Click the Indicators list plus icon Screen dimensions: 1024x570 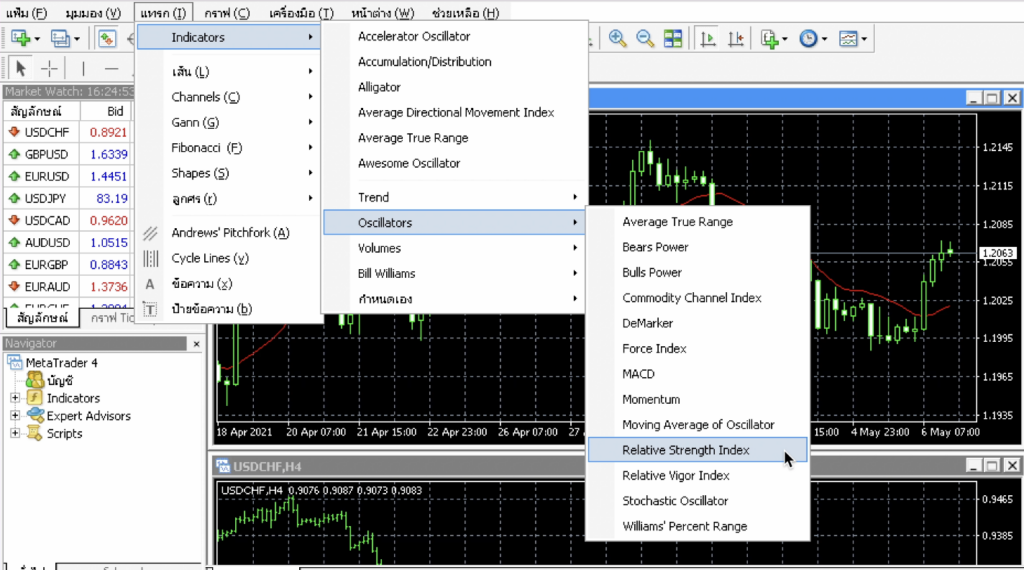click(x=770, y=39)
